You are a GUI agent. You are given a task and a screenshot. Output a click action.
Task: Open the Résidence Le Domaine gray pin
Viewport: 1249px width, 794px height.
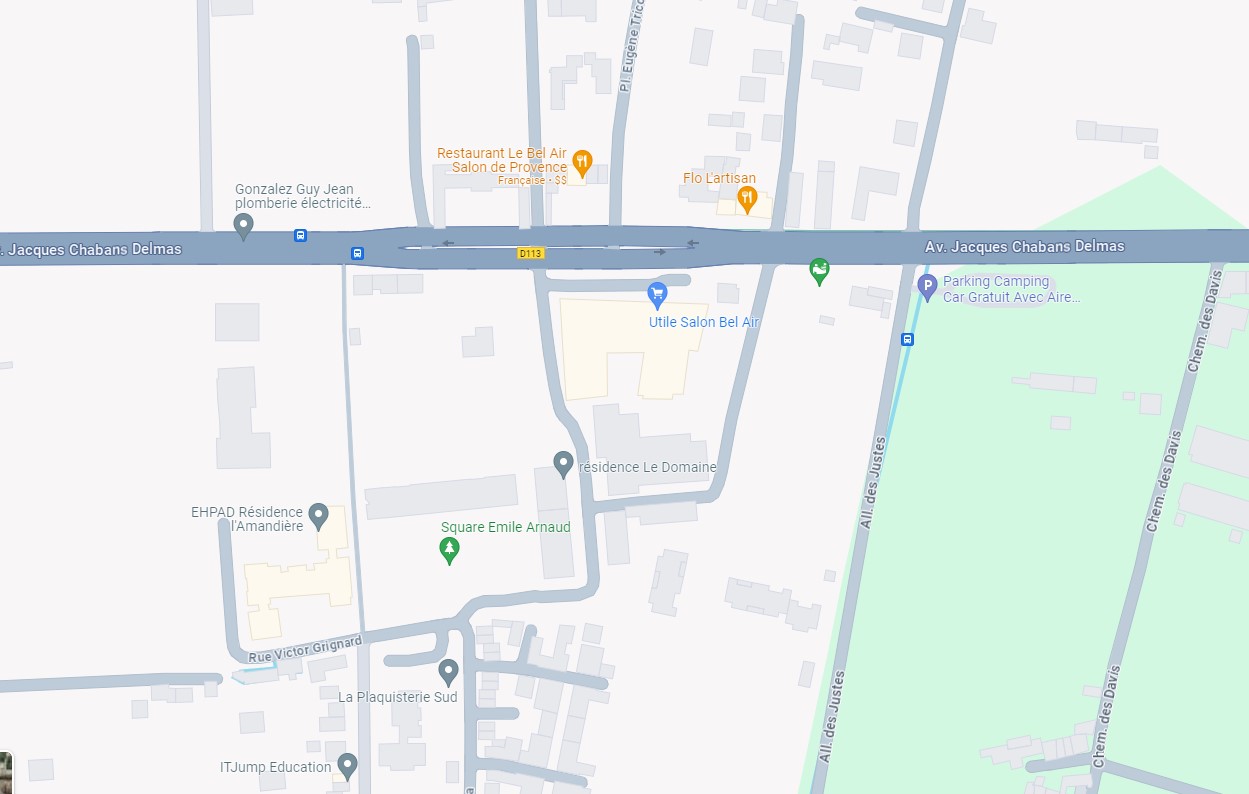[x=563, y=464]
